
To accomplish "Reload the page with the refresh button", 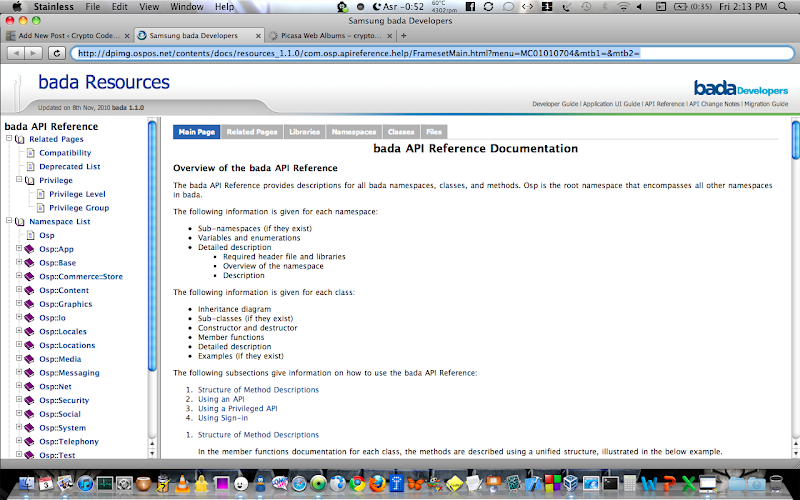I will (x=57, y=53).
